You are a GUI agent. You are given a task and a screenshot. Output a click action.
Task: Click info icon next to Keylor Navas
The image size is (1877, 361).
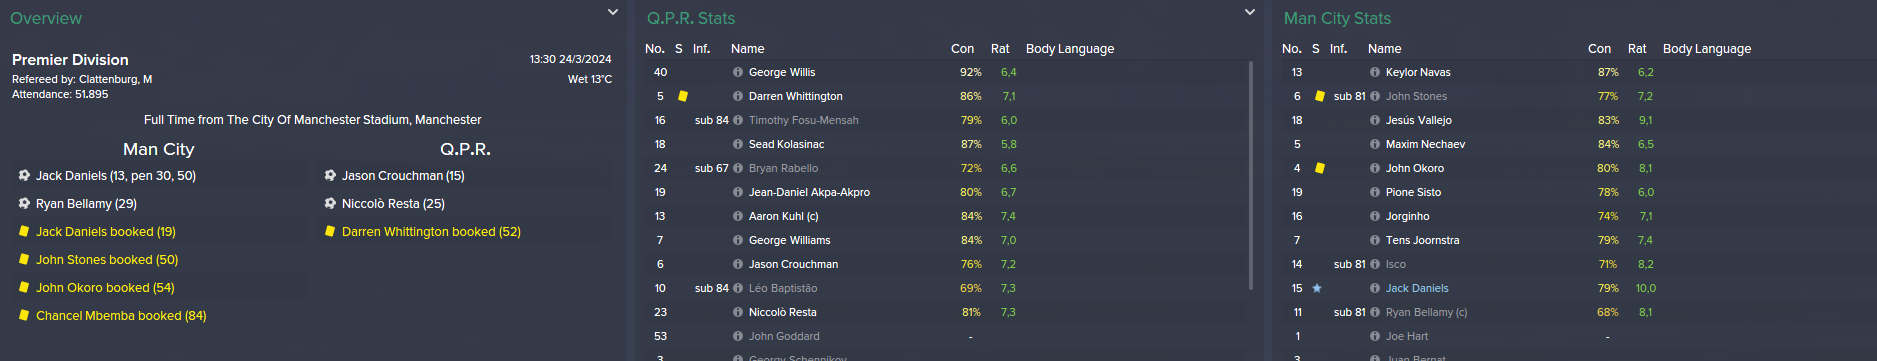(x=1375, y=72)
